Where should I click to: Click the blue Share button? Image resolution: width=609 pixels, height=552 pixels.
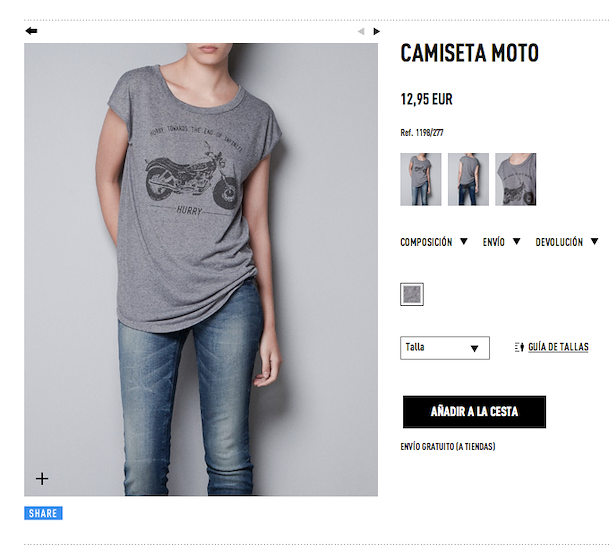tap(43, 513)
